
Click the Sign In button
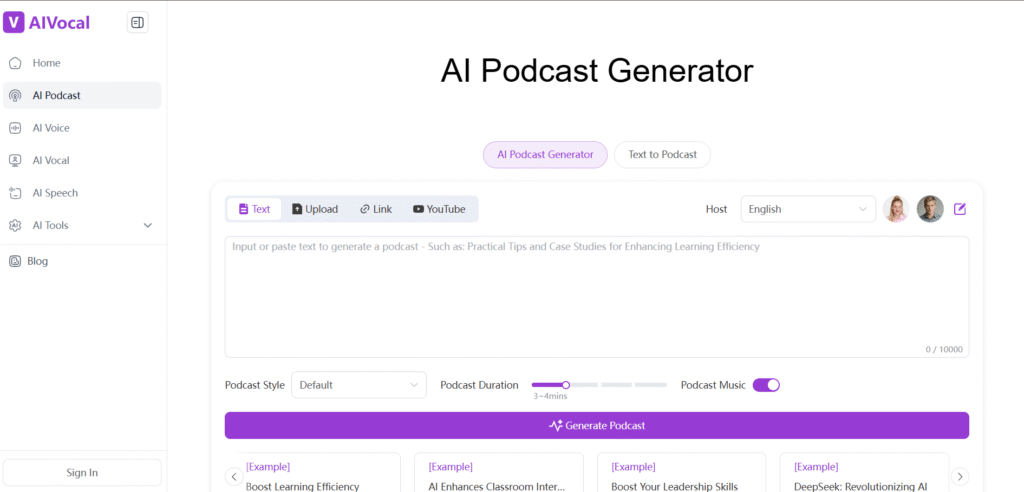[x=82, y=472]
